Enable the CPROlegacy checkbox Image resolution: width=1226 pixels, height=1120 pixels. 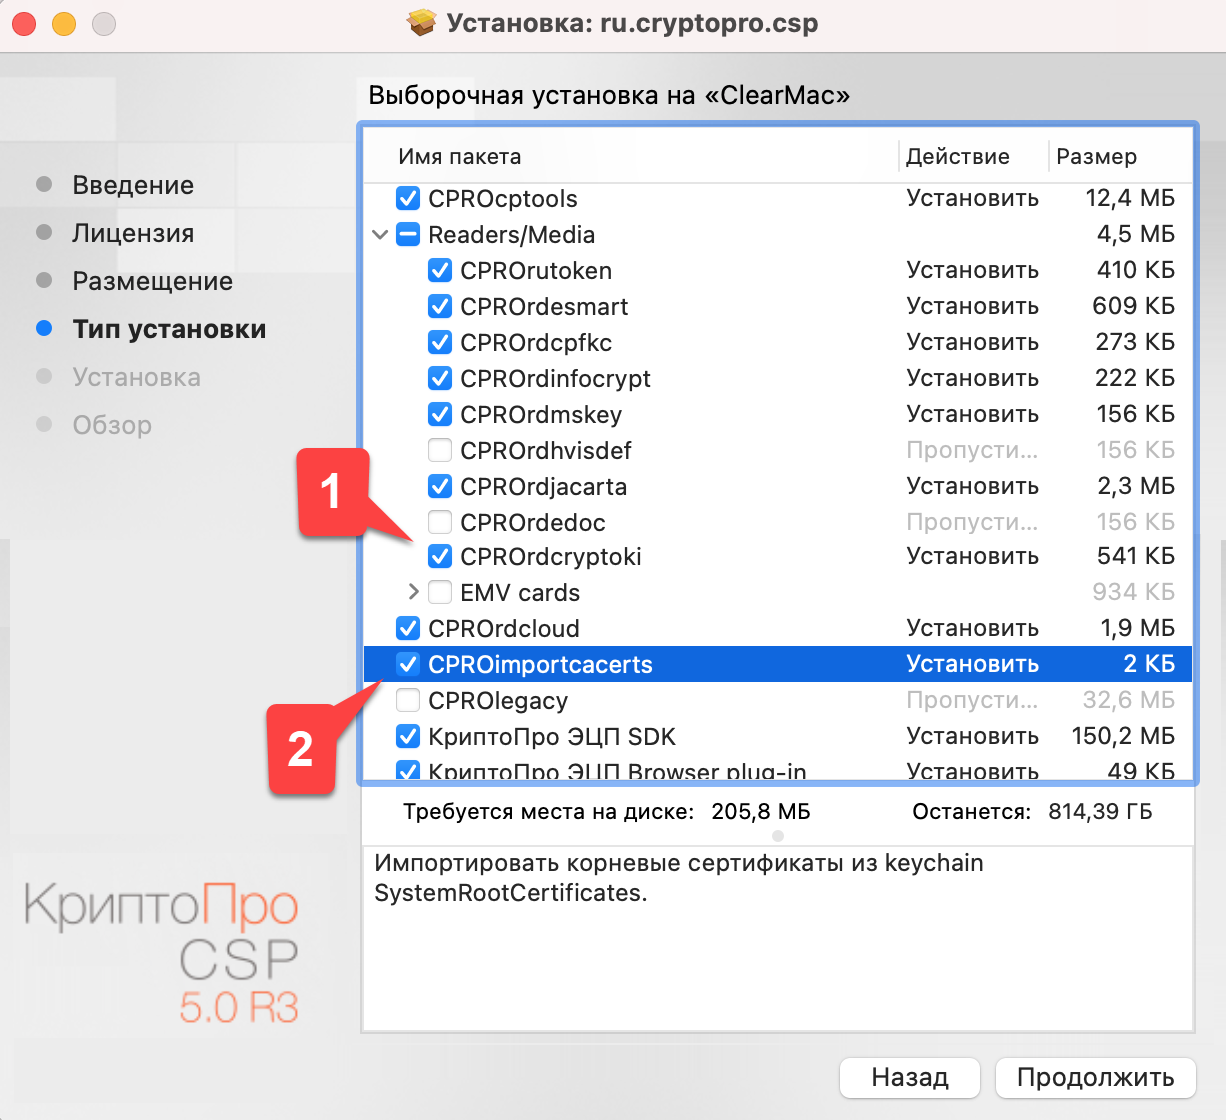[x=408, y=700]
